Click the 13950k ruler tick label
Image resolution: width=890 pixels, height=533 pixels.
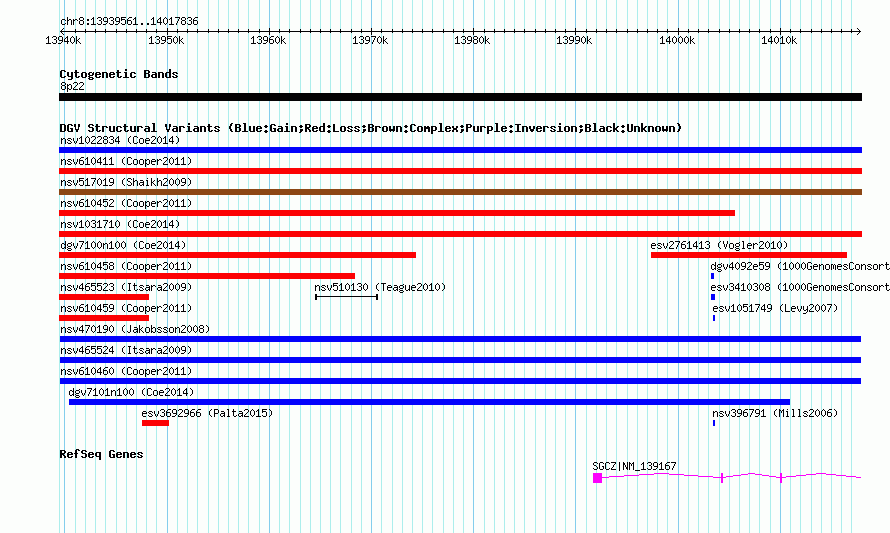[x=166, y=41]
